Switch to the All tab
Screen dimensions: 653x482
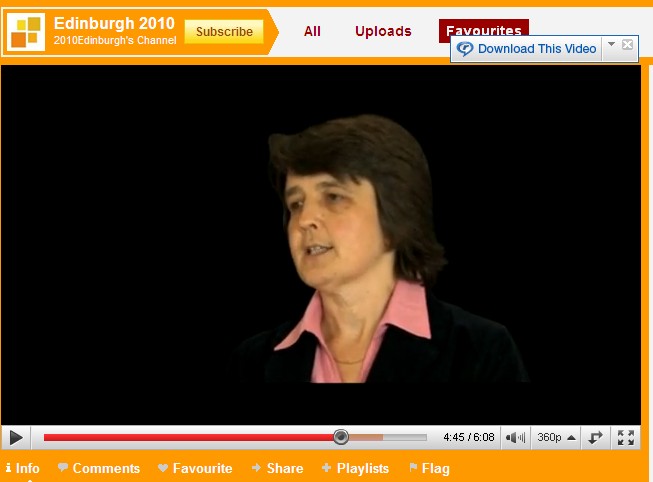pos(312,31)
